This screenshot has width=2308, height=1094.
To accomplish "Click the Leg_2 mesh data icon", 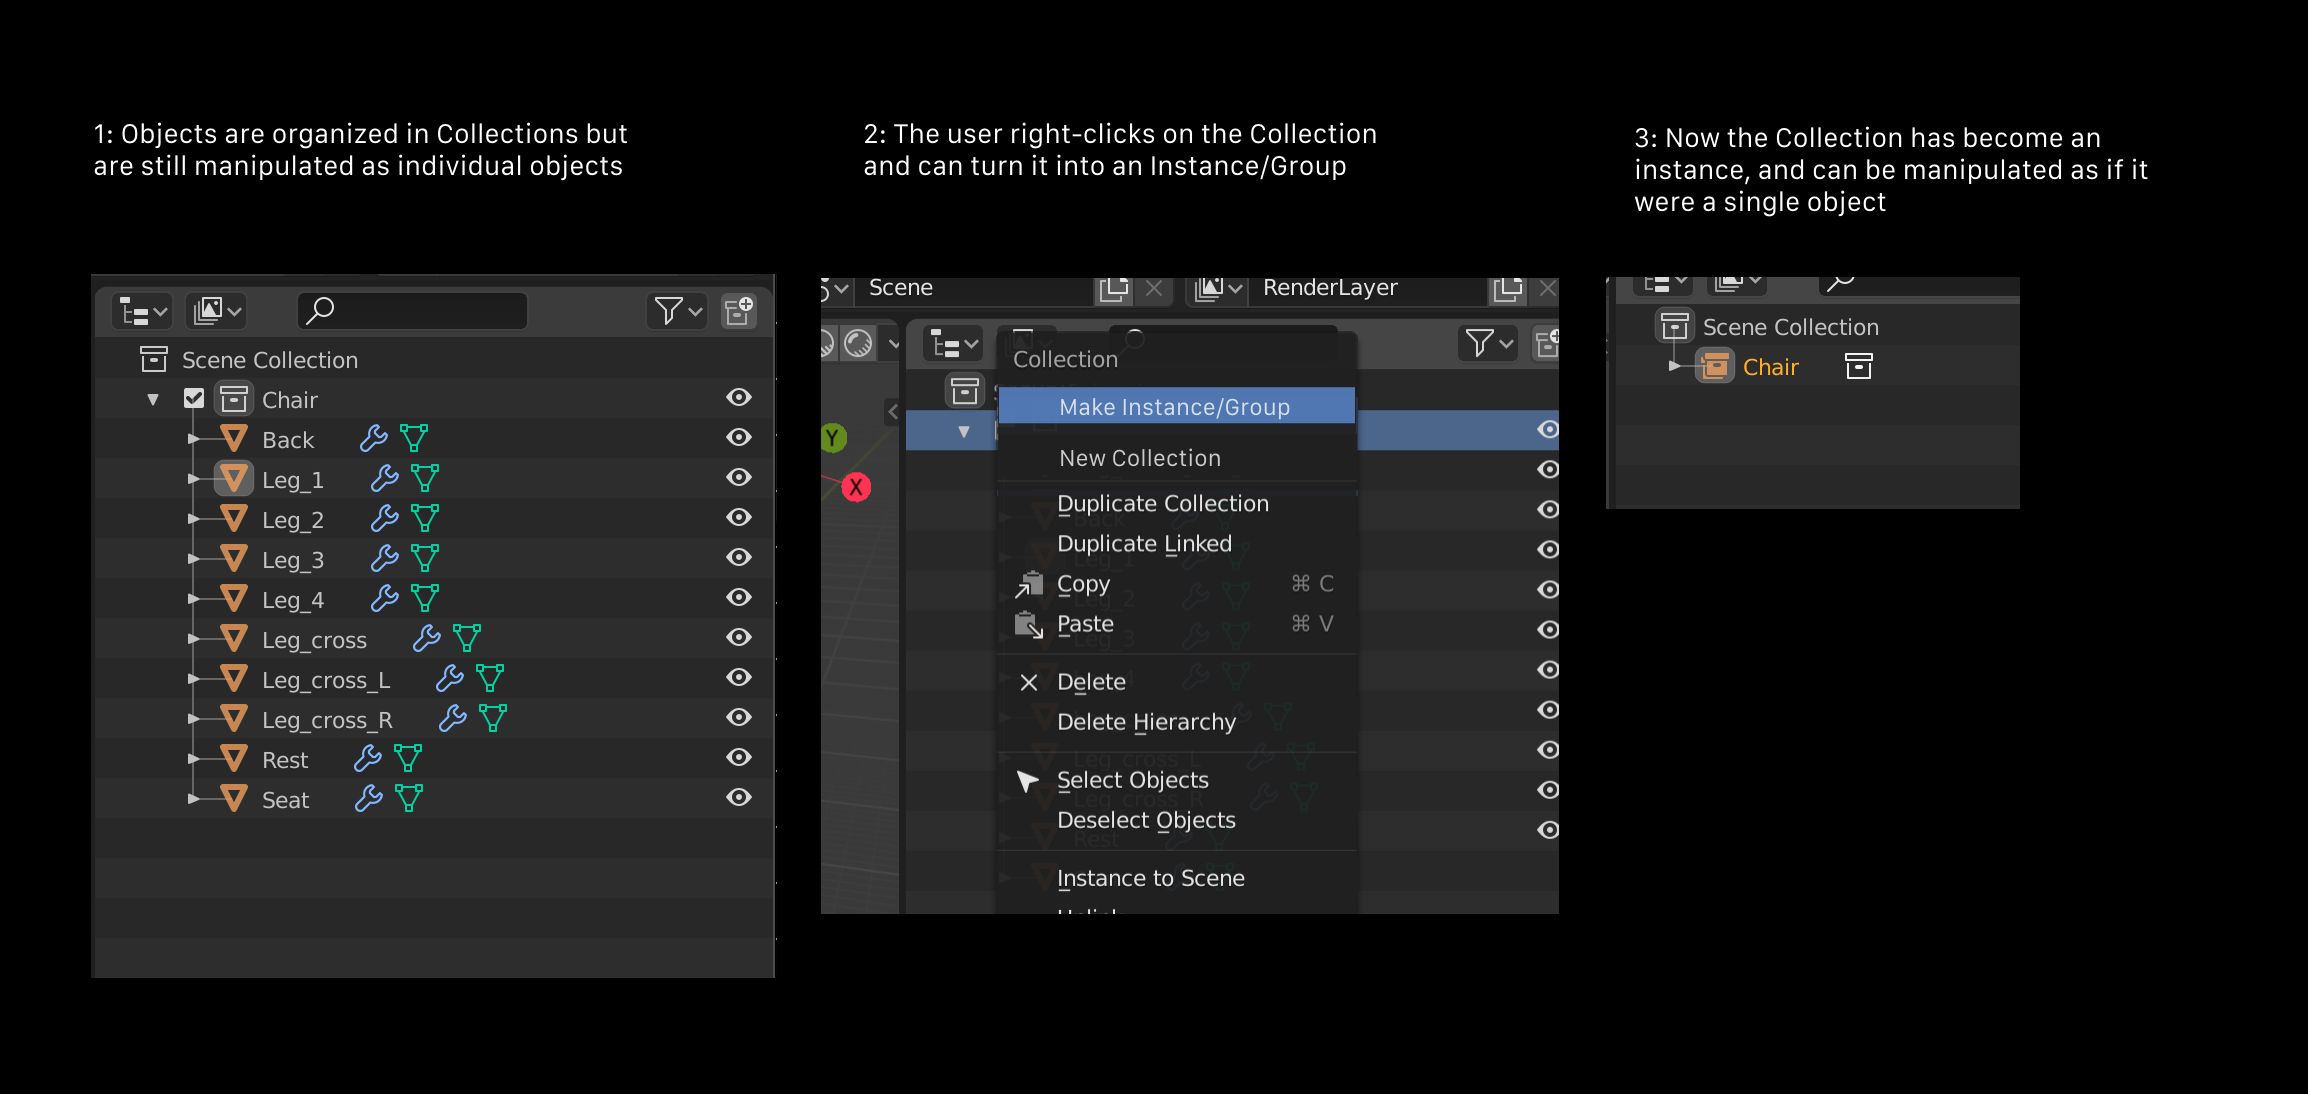I will (425, 518).
